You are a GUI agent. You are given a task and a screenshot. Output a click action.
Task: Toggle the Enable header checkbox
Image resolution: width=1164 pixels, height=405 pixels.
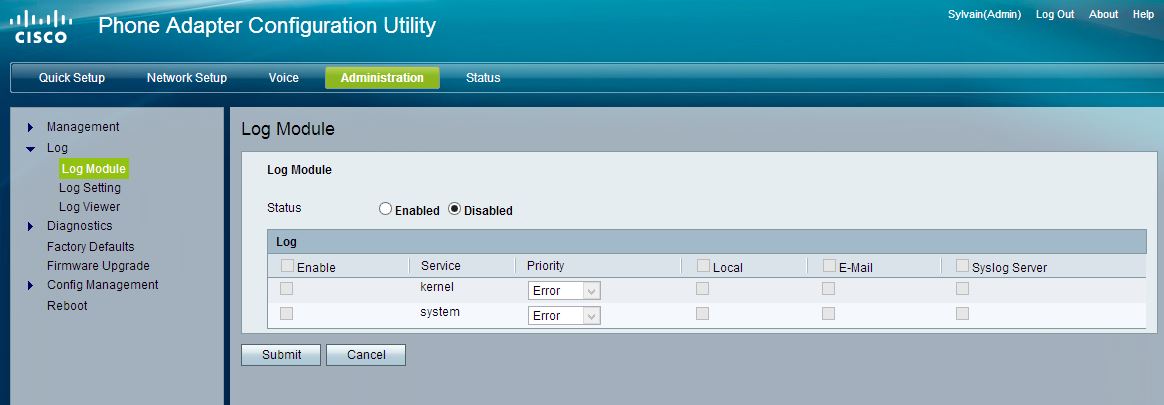click(x=288, y=266)
